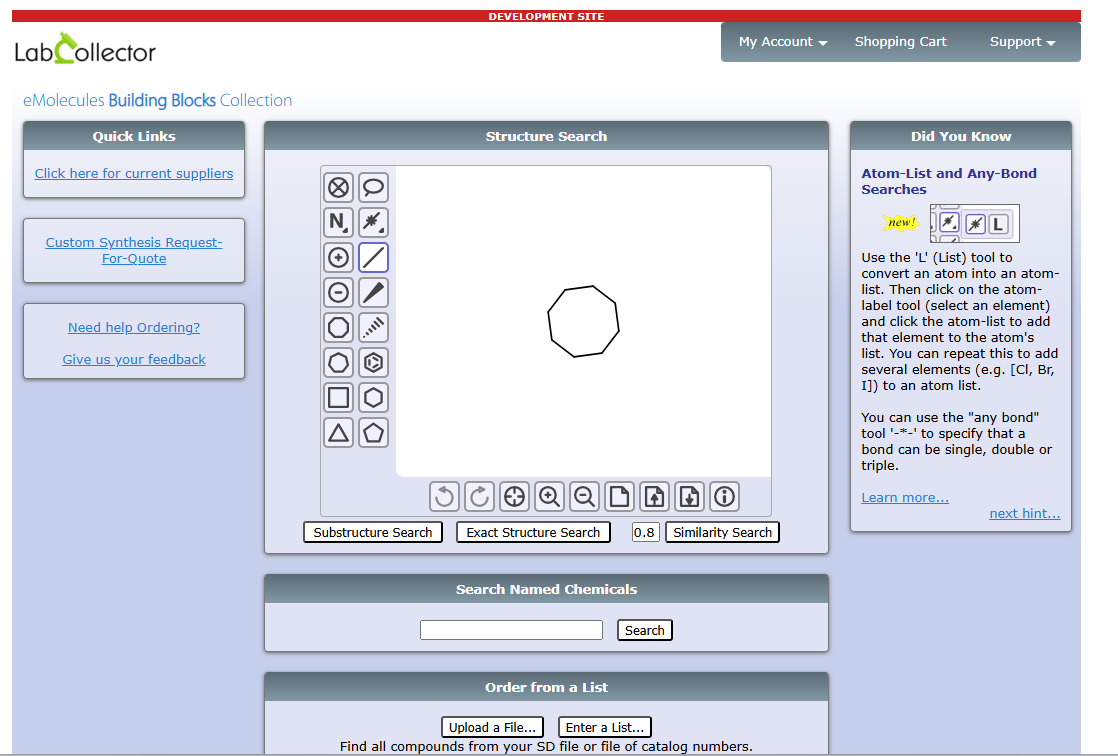This screenshot has height=756, width=1118.
Task: Go to Shopping Cart
Action: pyautogui.click(x=901, y=42)
